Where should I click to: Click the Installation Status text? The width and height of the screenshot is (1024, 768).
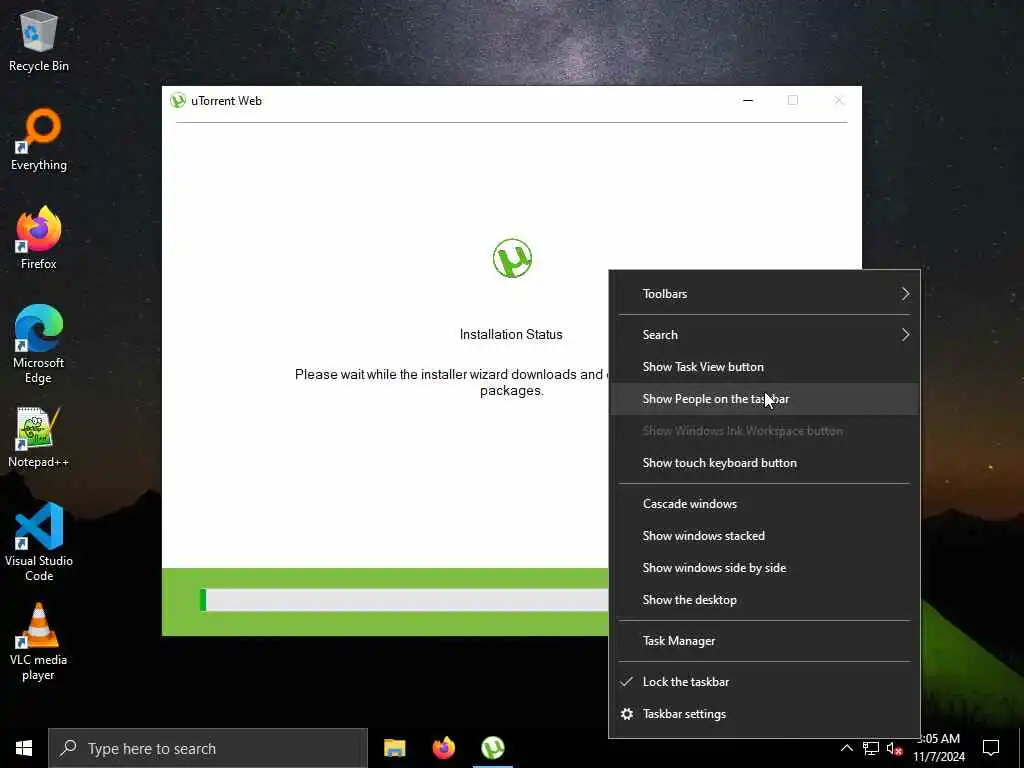coord(511,334)
